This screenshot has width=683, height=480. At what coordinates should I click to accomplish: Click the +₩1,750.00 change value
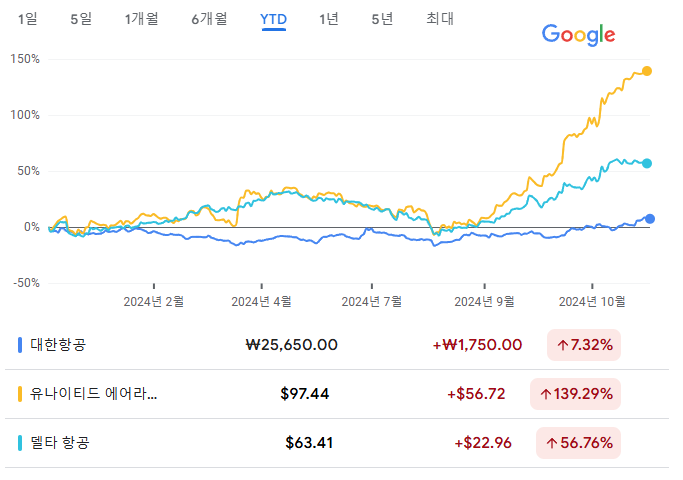click(477, 345)
